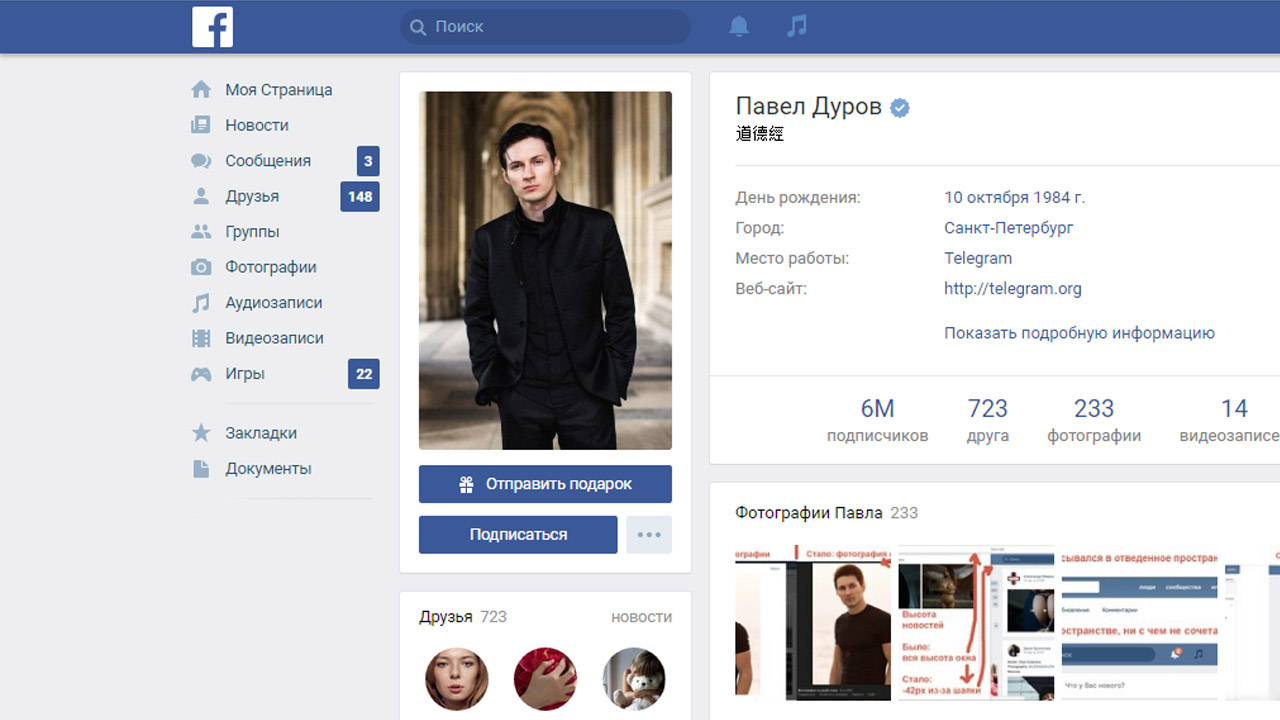This screenshot has width=1280, height=720.
Task: Open the third photo thumbnail showing header mockup
Action: tap(1139, 622)
